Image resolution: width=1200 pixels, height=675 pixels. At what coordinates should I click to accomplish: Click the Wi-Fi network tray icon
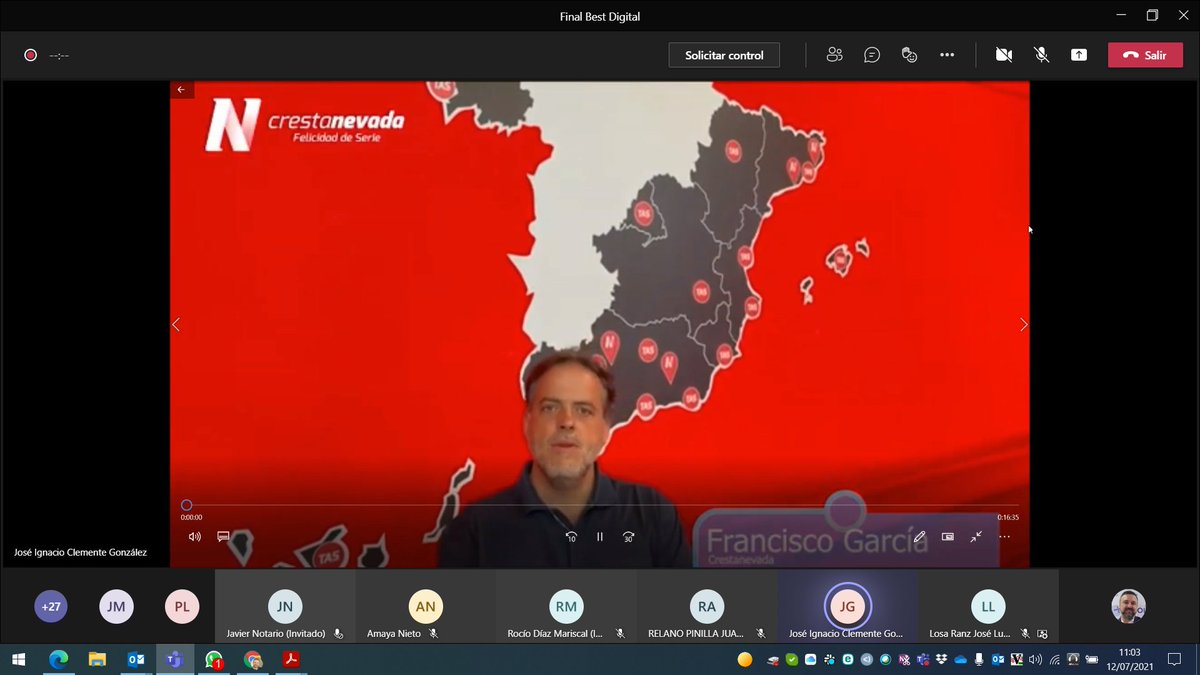coord(1054,660)
